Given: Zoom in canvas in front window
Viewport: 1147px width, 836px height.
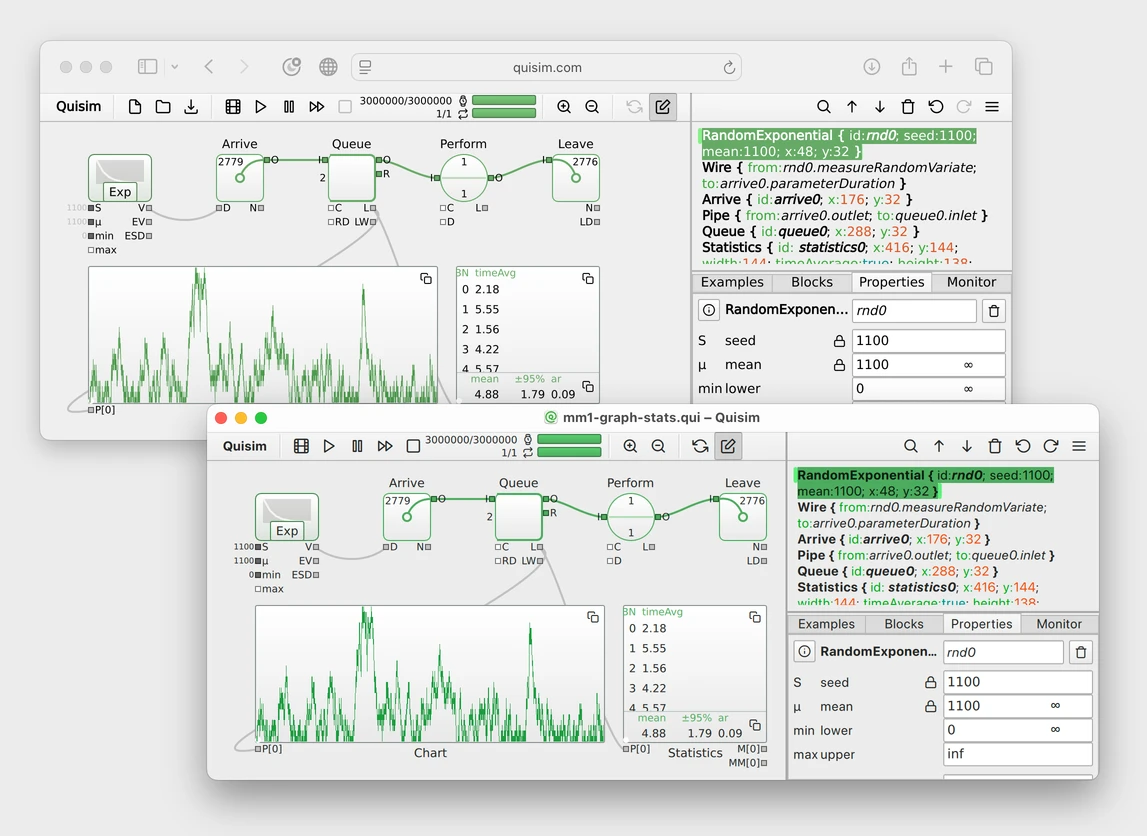Looking at the screenshot, I should [630, 446].
